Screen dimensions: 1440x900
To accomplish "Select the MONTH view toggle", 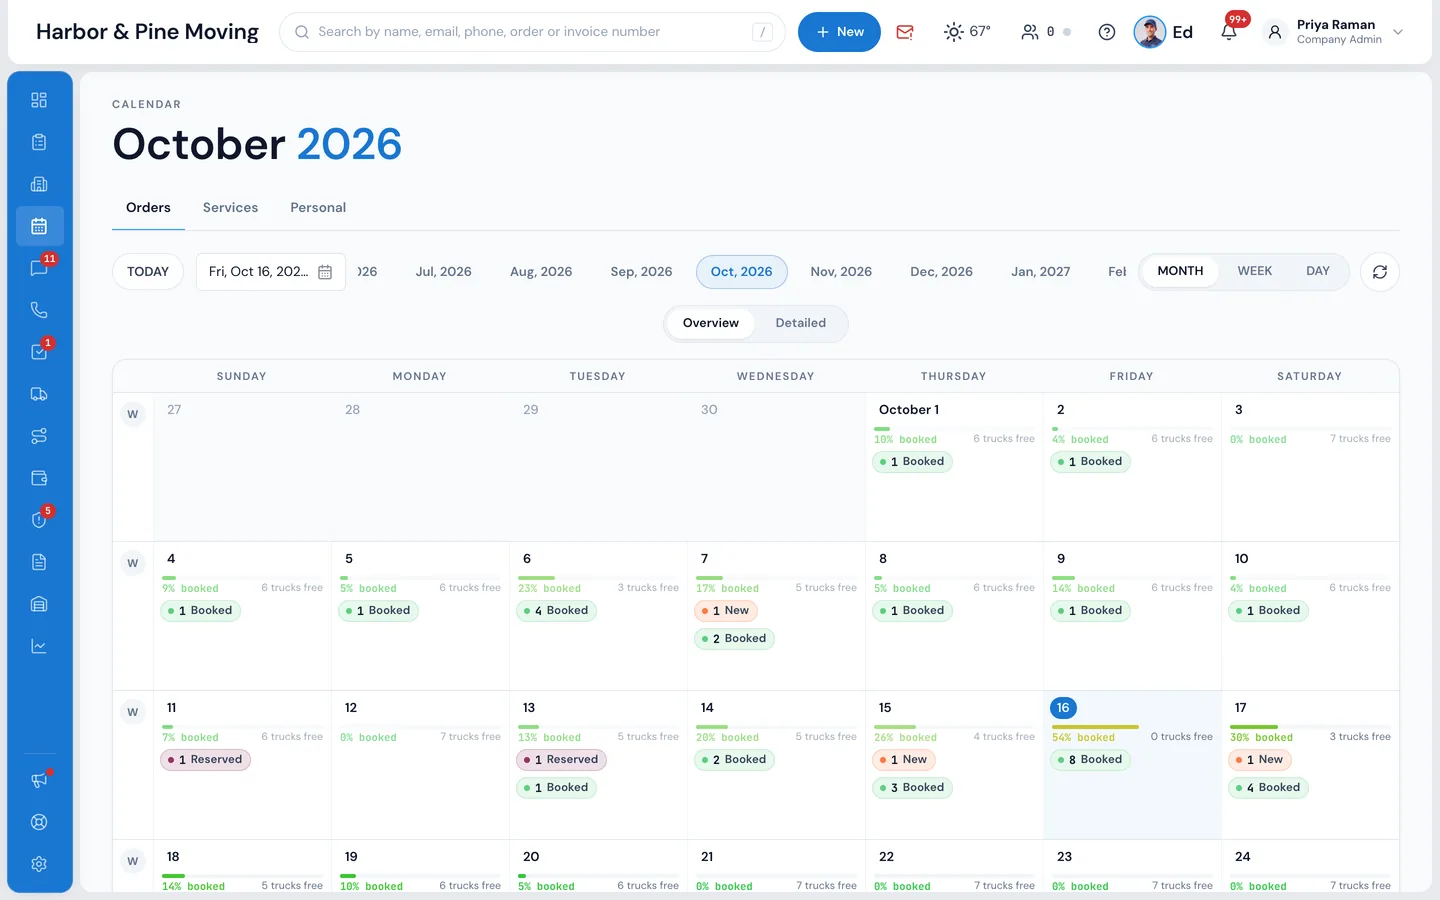I will click(x=1180, y=271).
